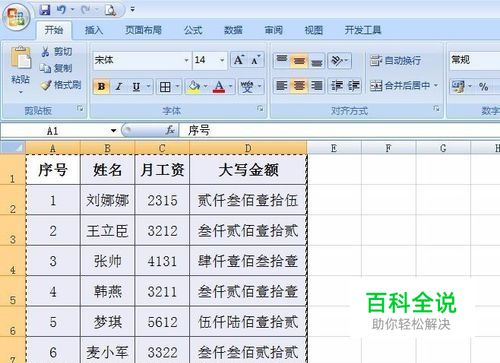500x363 pixels.
Task: Click the Undo icon
Action: click(61, 10)
